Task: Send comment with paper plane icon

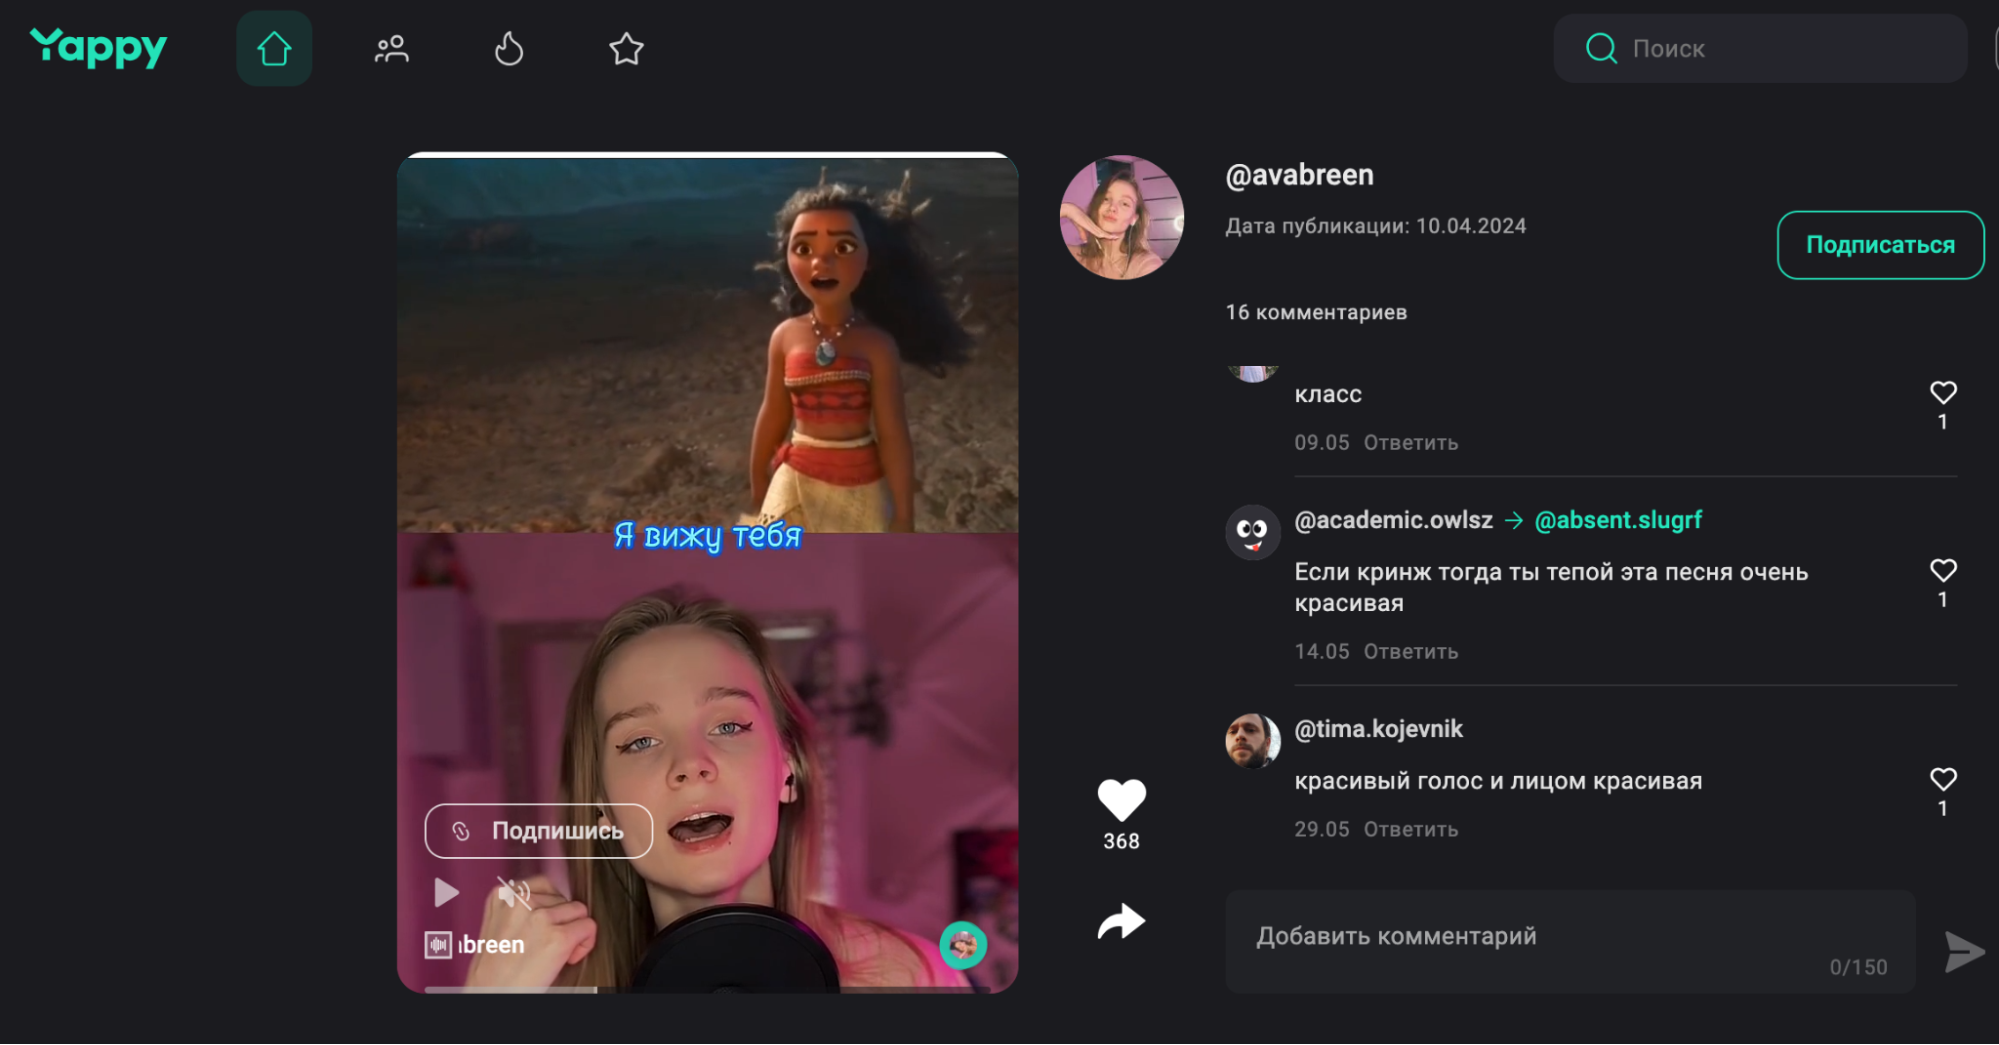Action: [1963, 951]
